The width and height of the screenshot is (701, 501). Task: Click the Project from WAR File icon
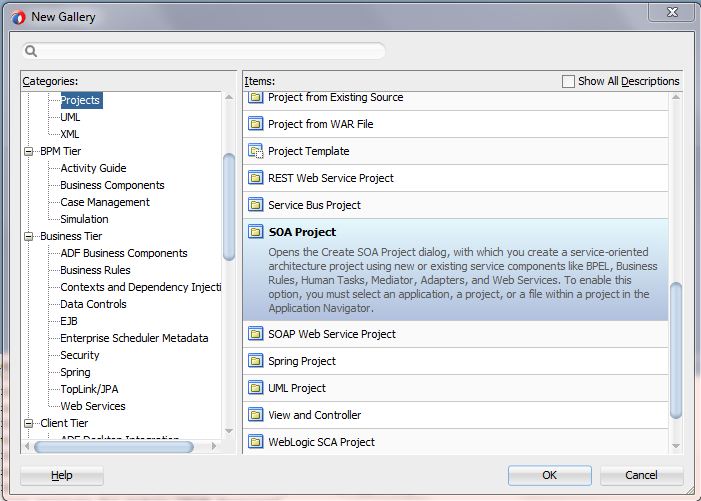click(x=256, y=124)
